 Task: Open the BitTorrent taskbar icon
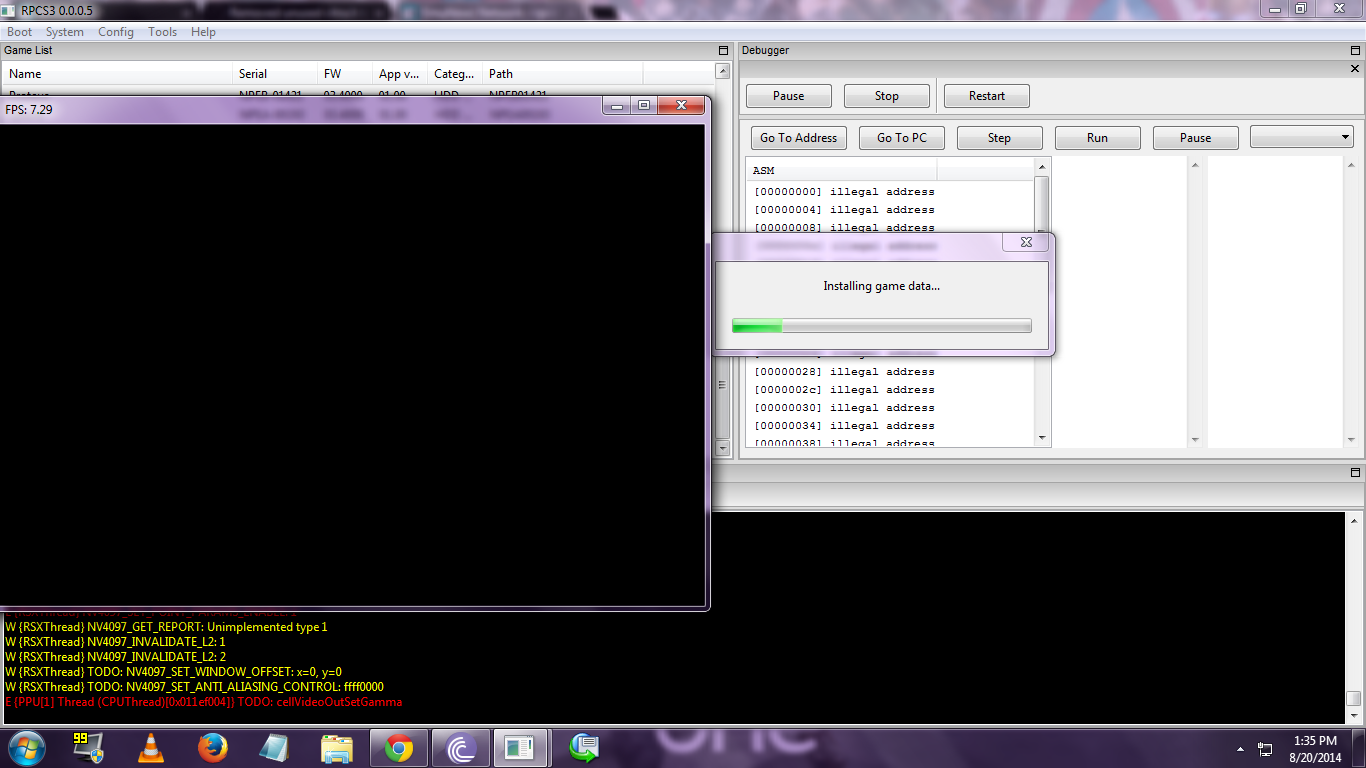[x=461, y=748]
